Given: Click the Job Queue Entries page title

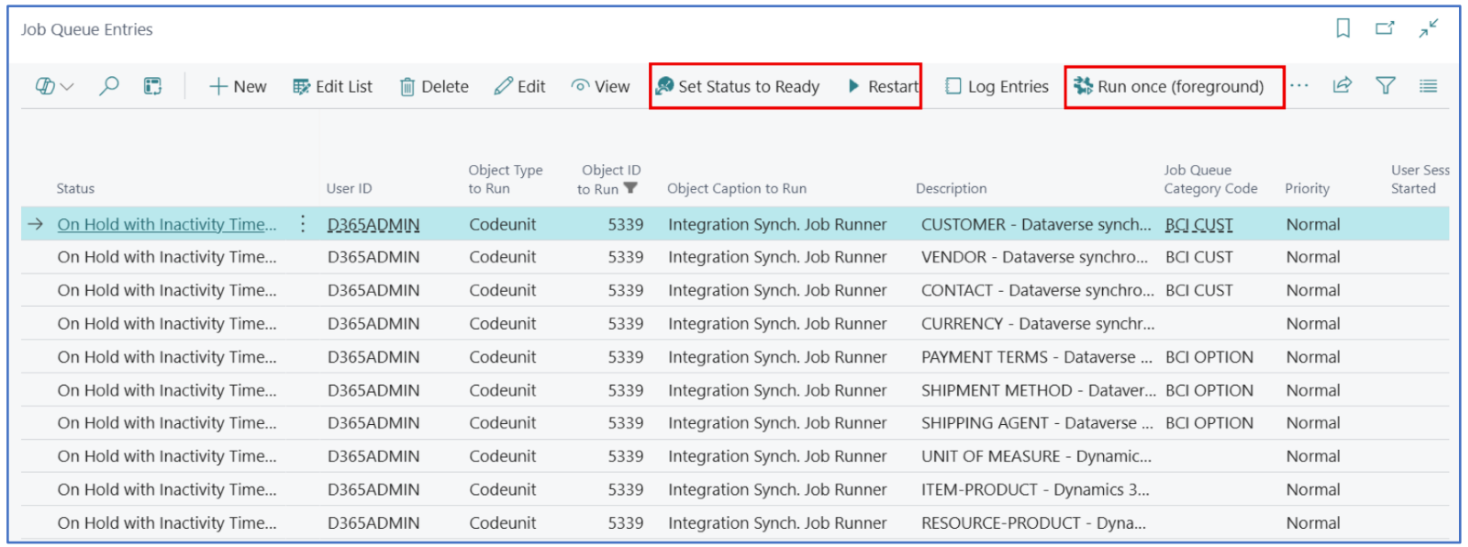Looking at the screenshot, I should (x=87, y=30).
